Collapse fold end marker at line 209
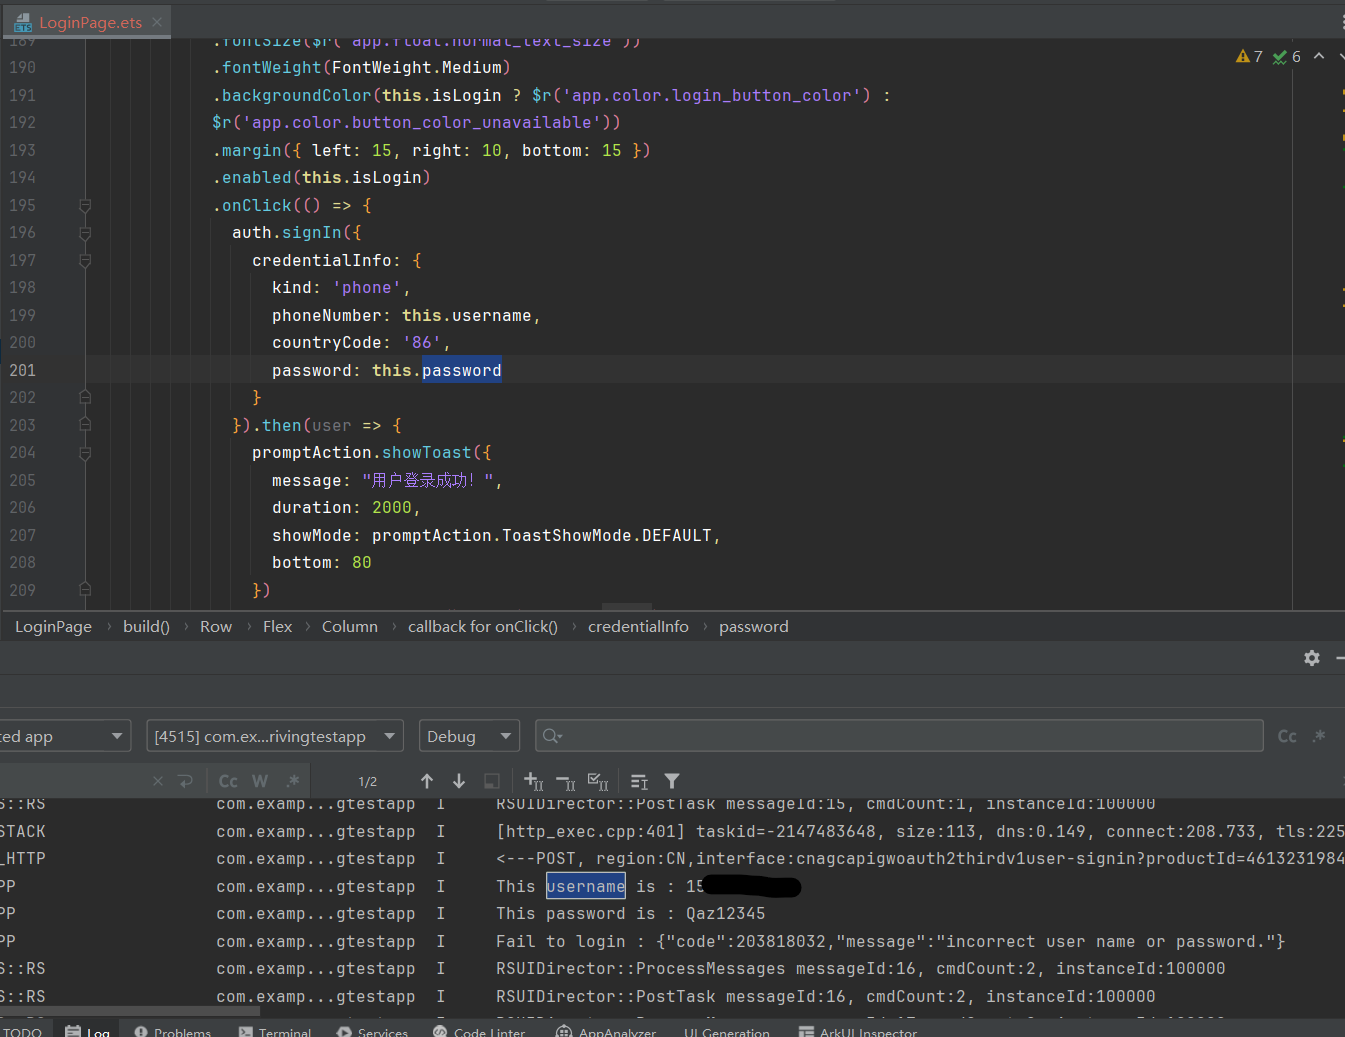The image size is (1345, 1037). point(85,590)
